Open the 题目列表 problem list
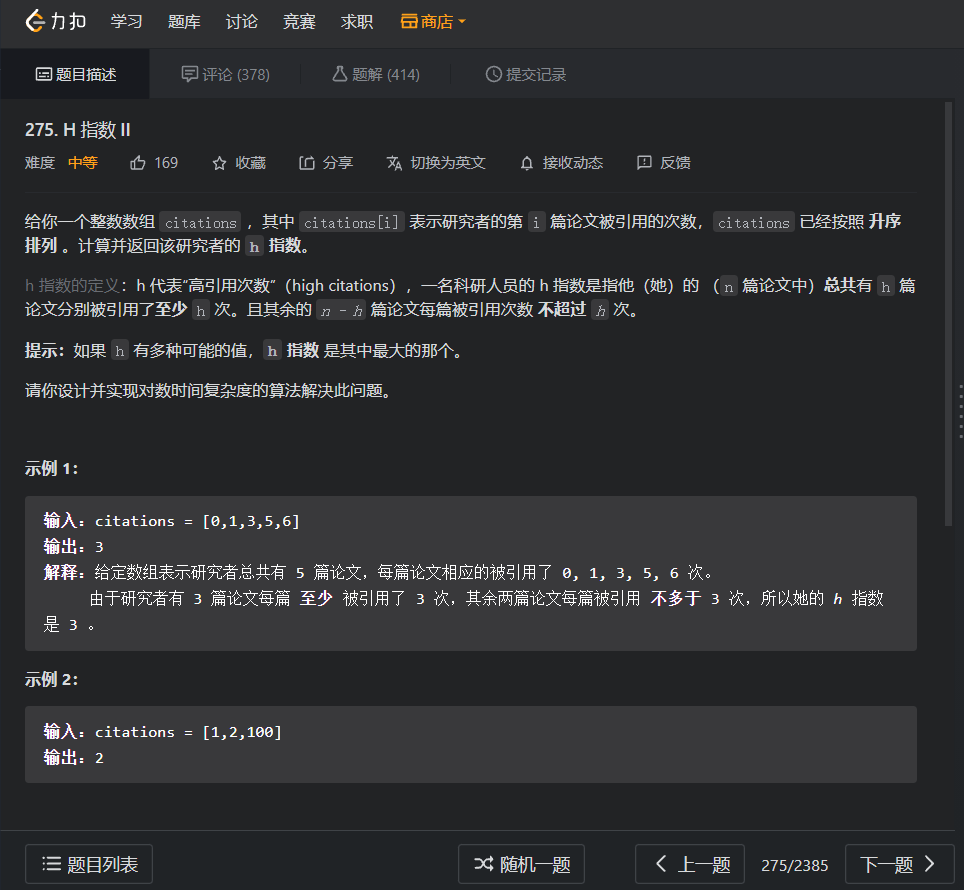 (89, 864)
